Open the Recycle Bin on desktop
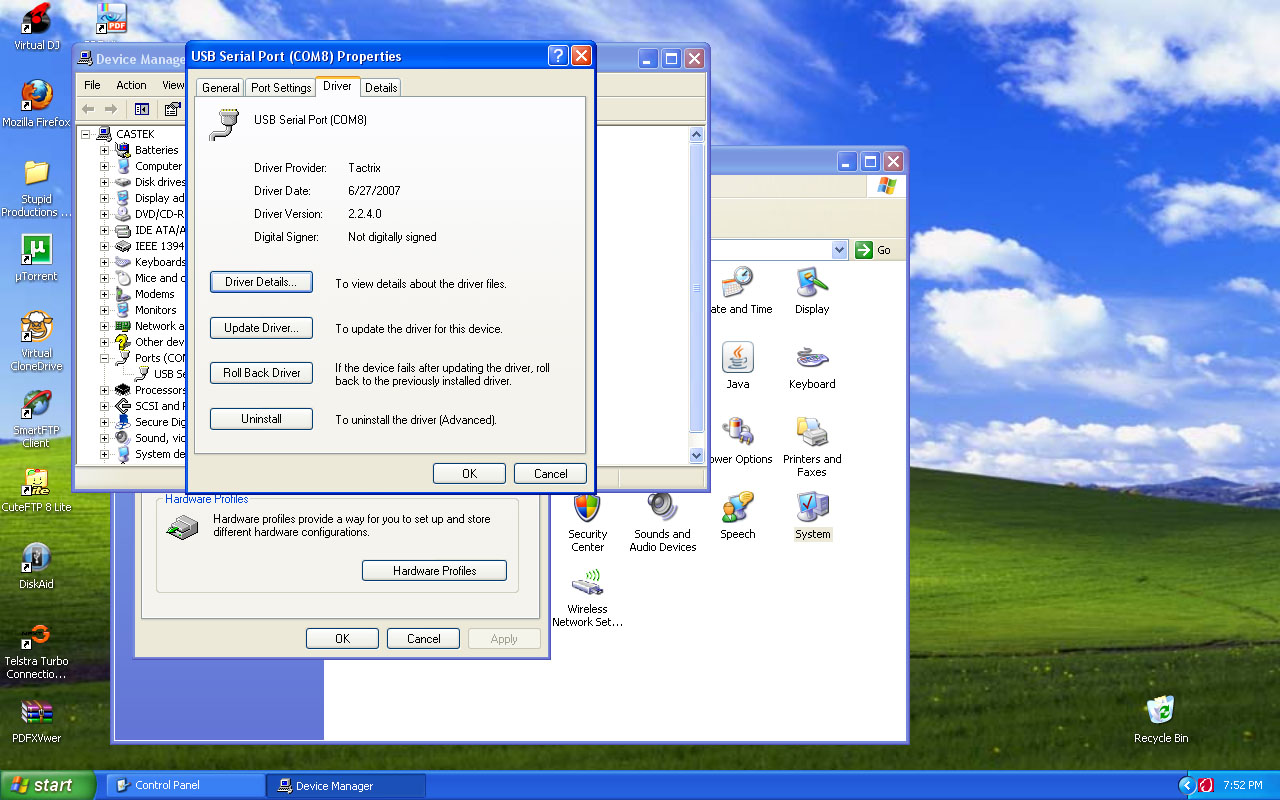The height and width of the screenshot is (800, 1280). coord(1160,712)
